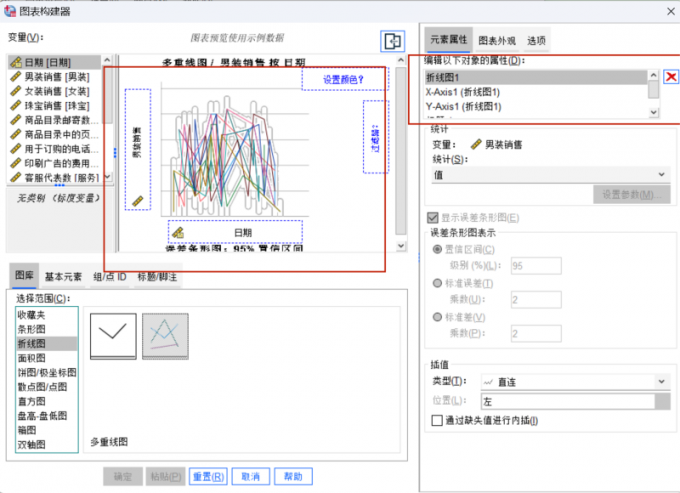Select 折线图1 in element list
Viewport: 680px width, 493px height.
point(536,77)
